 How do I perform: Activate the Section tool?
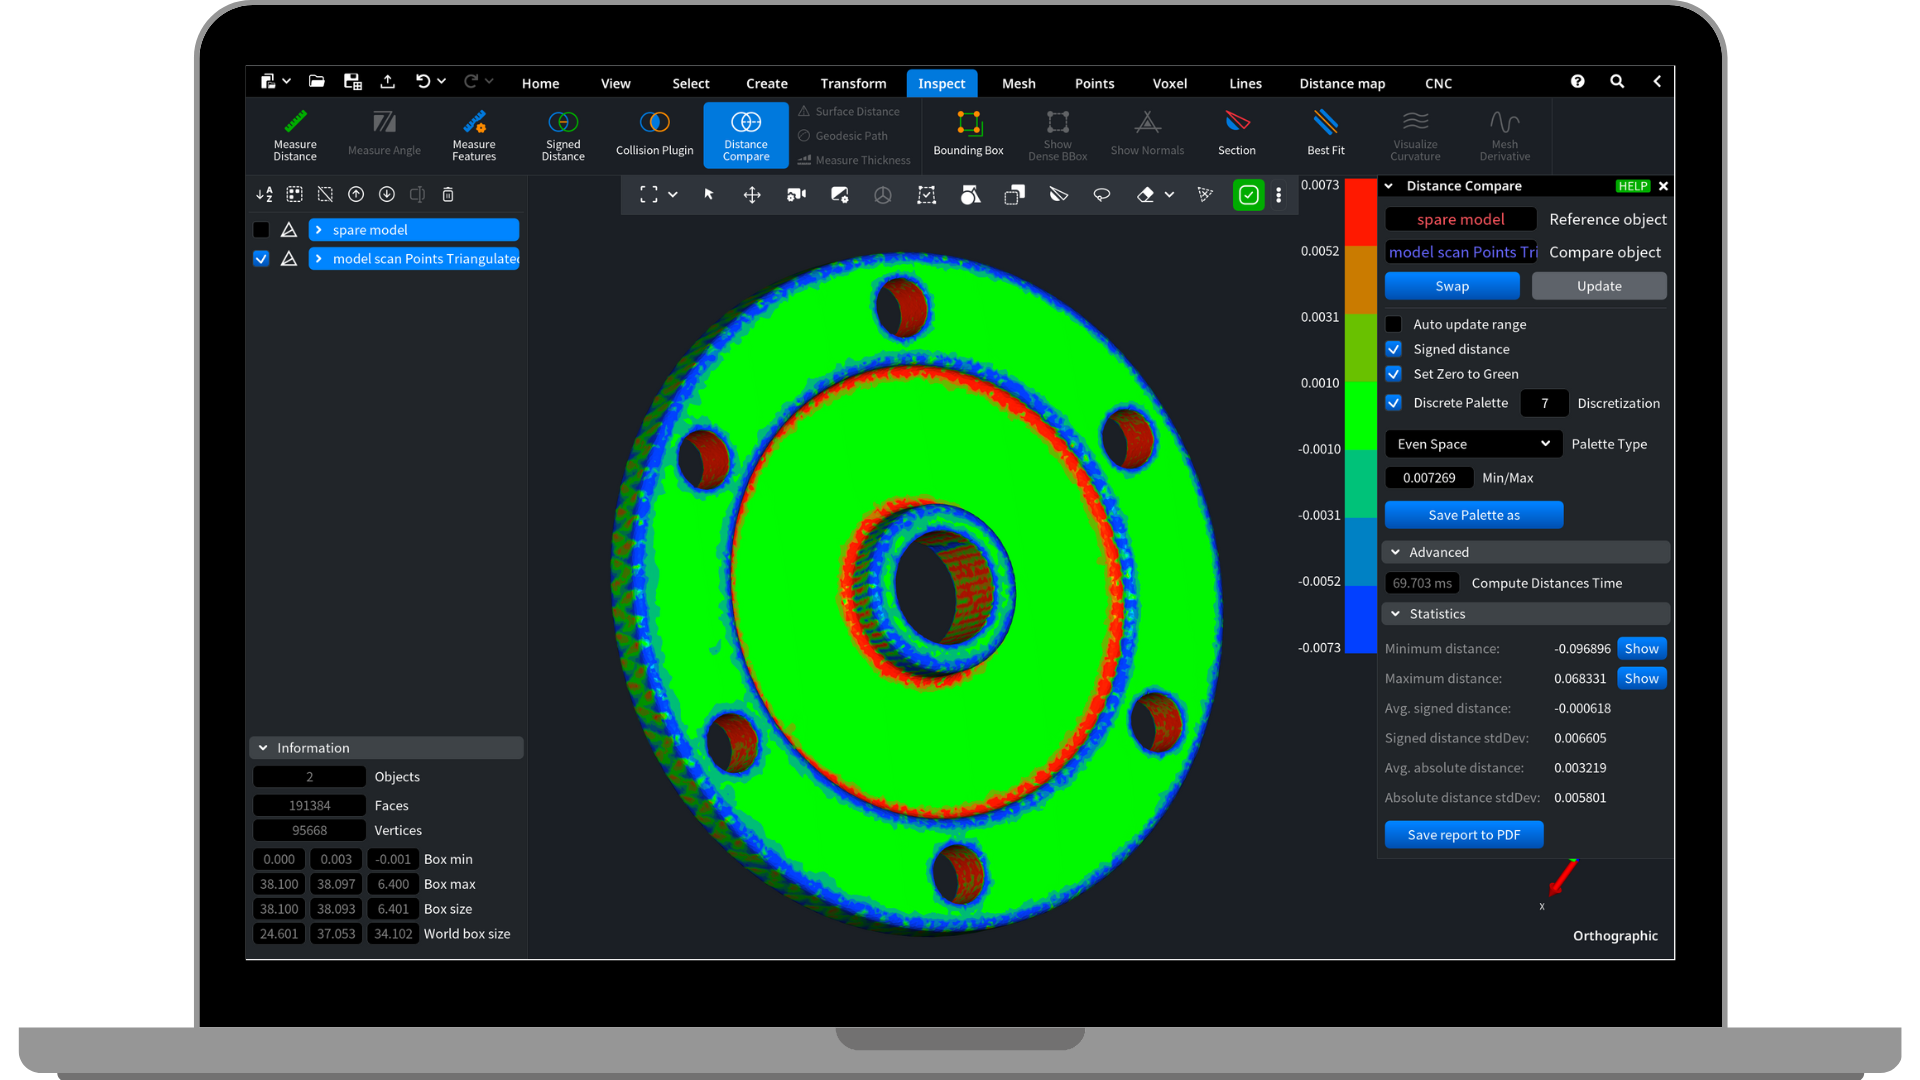(1237, 134)
